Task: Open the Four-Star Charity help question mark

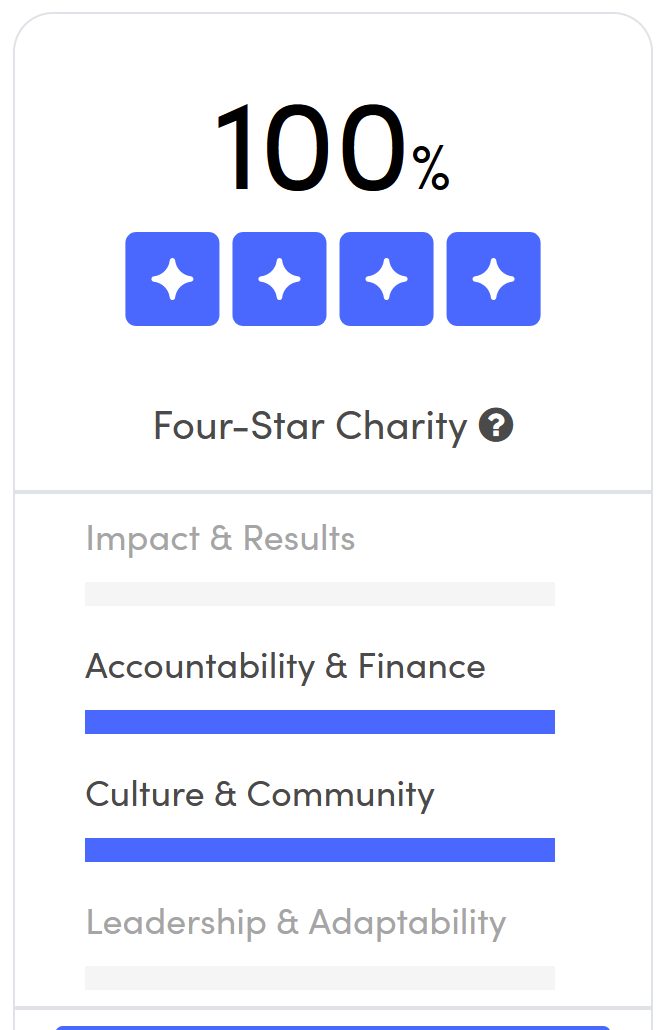Action: (x=496, y=426)
